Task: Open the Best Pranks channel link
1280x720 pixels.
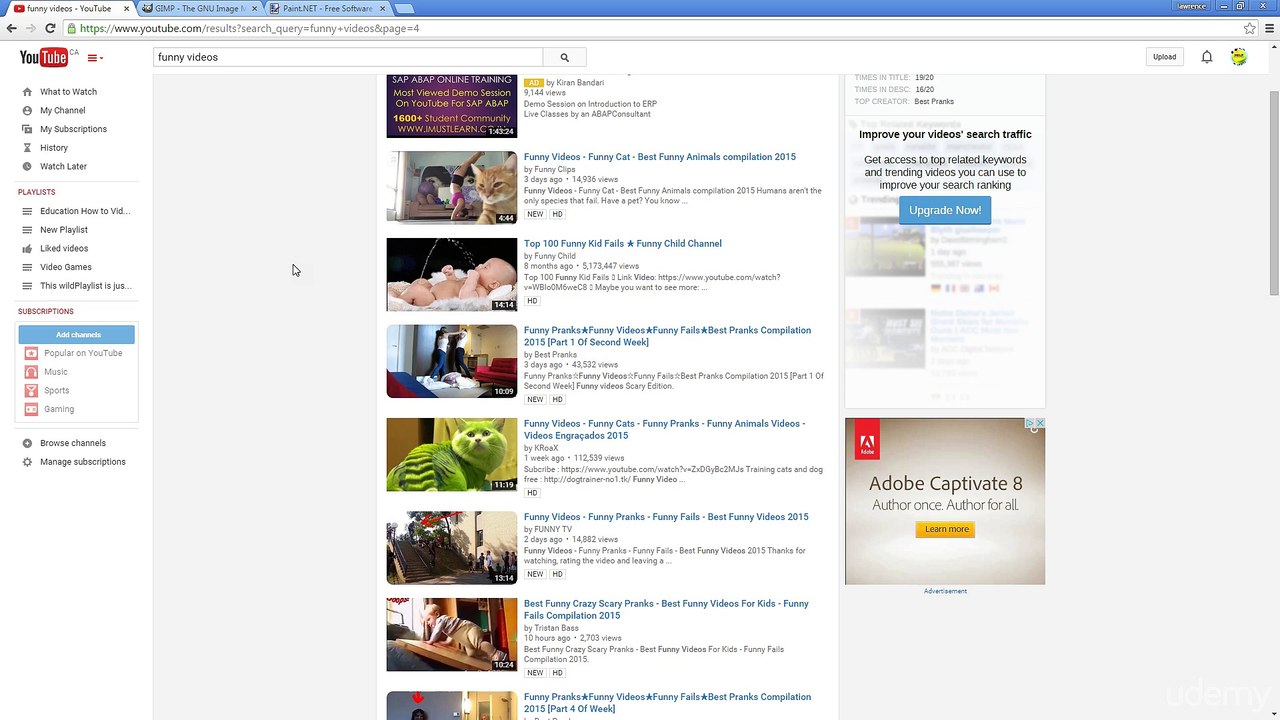Action: pyautogui.click(x=555, y=354)
